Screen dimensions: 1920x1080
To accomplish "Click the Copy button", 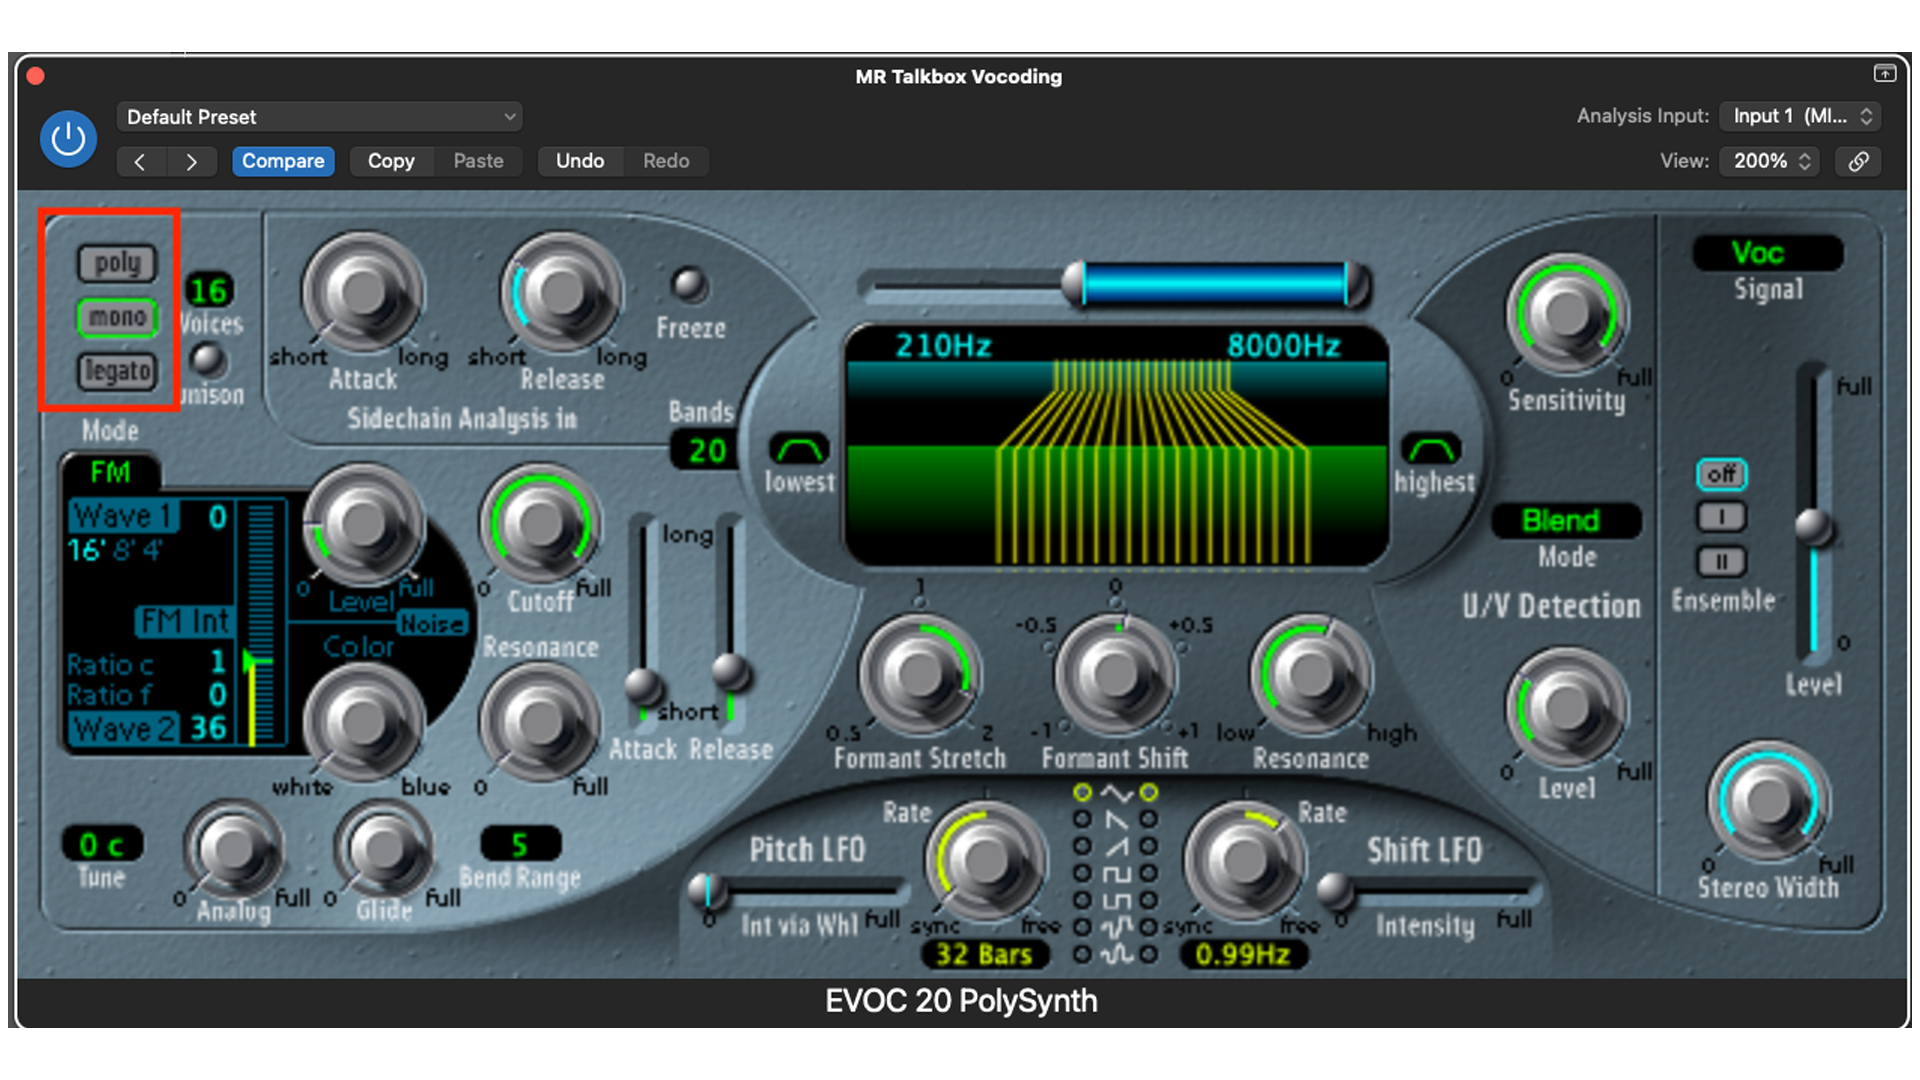I will [391, 161].
